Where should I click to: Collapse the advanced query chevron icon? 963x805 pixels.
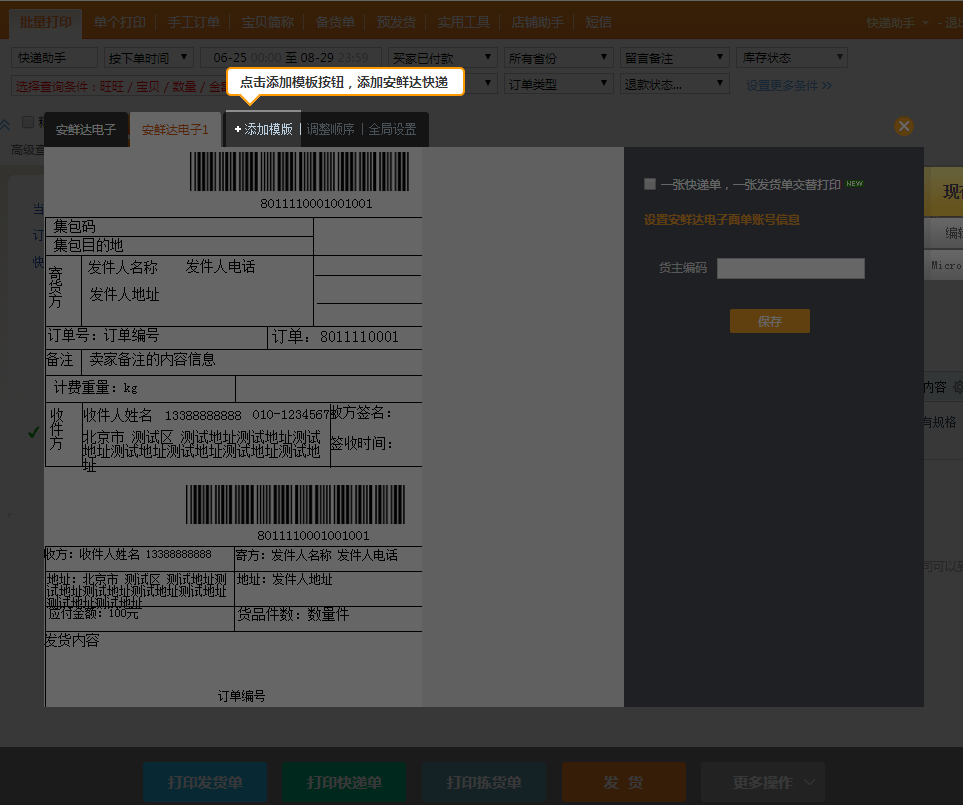point(5,125)
